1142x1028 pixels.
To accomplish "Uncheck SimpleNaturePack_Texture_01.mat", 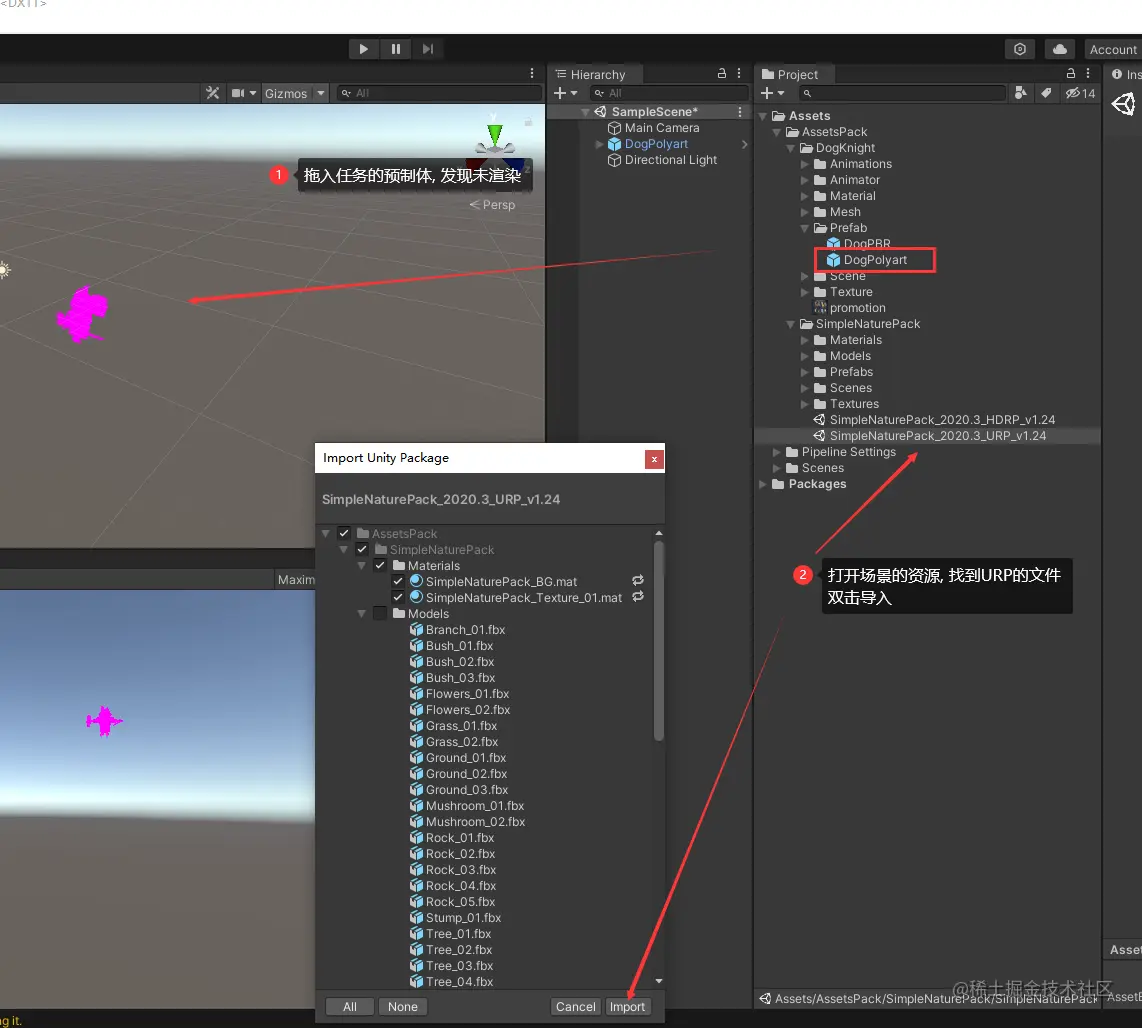I will (x=398, y=597).
